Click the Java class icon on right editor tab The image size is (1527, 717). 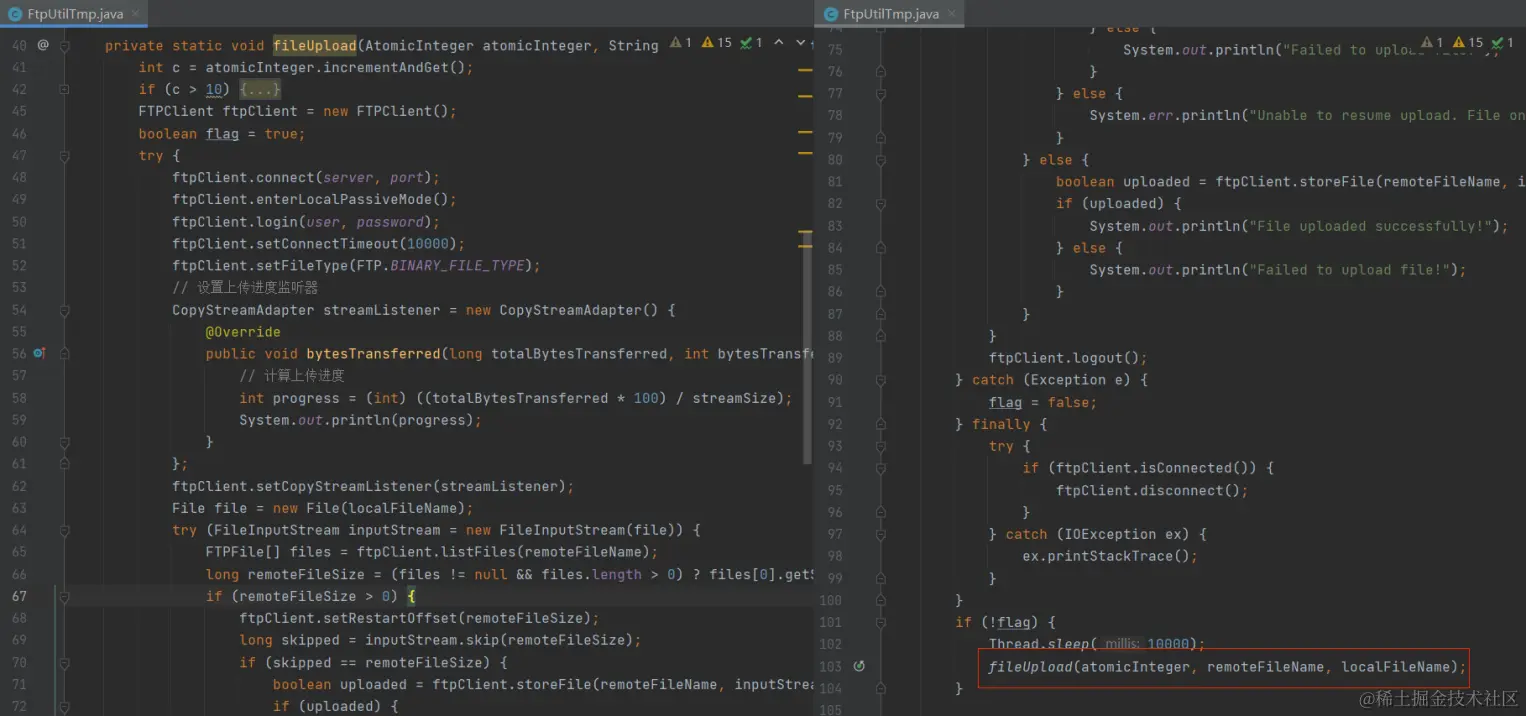(x=829, y=14)
